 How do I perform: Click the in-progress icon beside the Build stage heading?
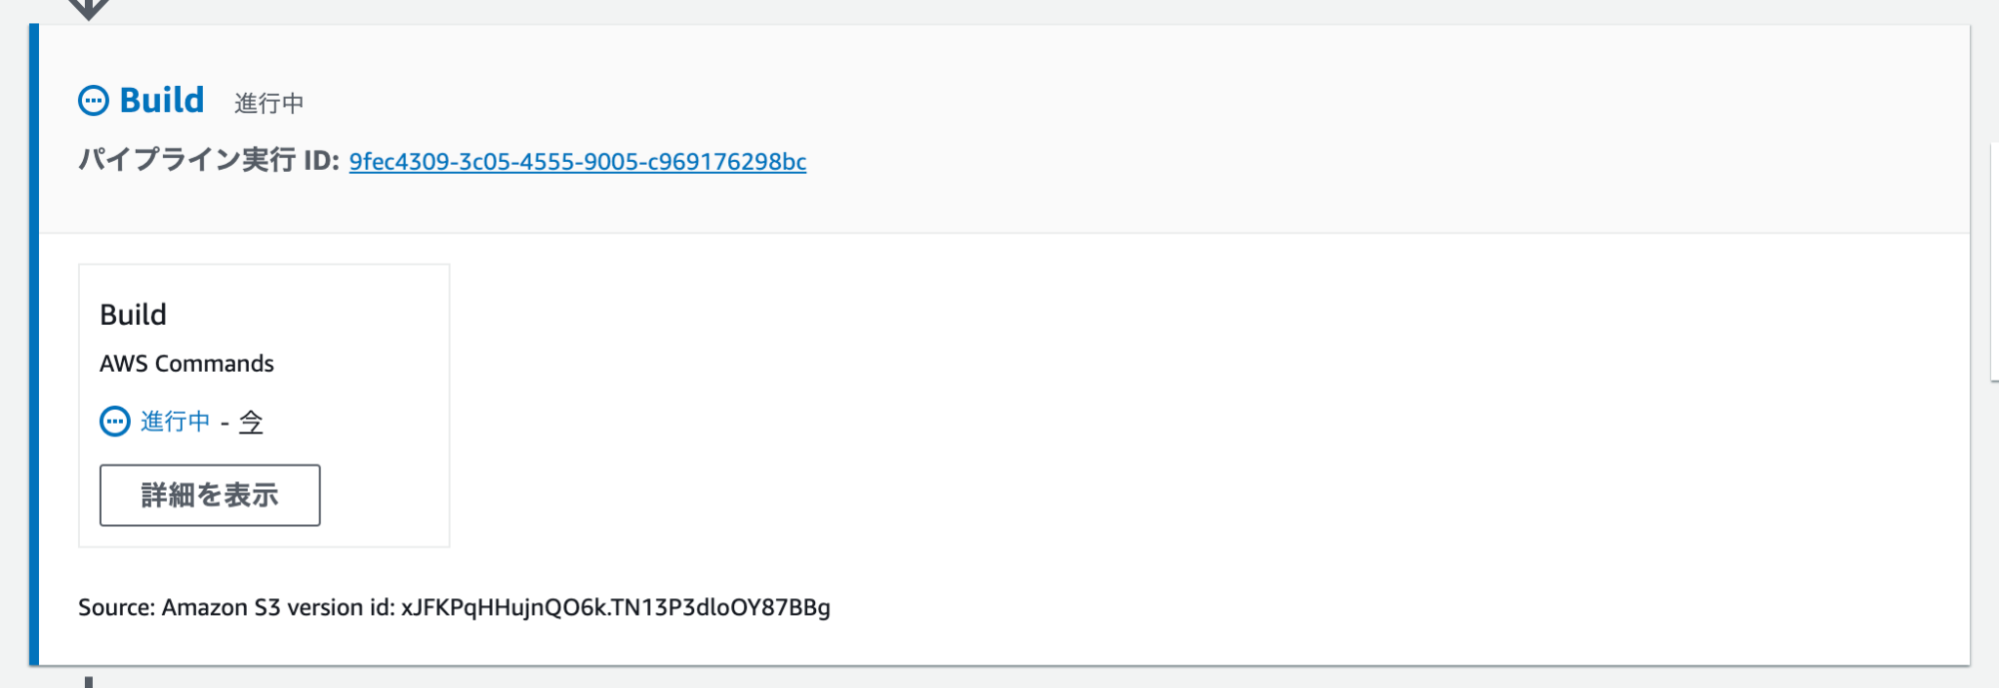(93, 101)
